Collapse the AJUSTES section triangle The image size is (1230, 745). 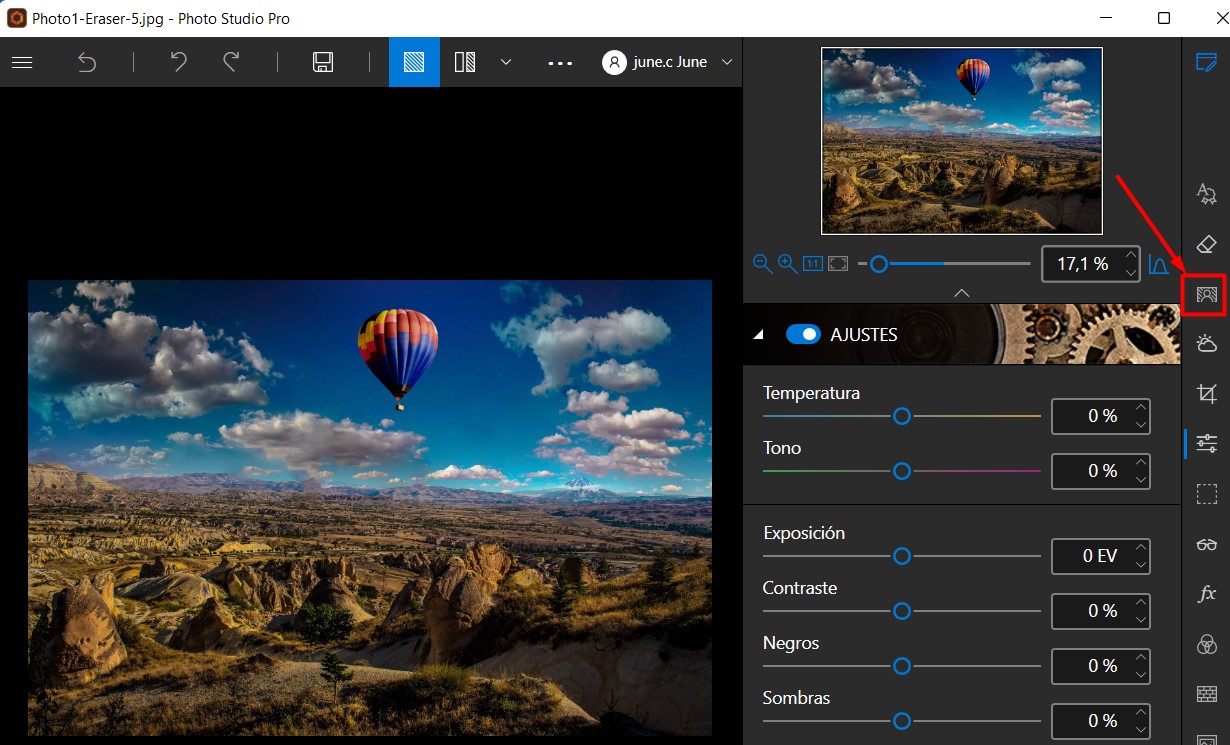pyautogui.click(x=759, y=335)
